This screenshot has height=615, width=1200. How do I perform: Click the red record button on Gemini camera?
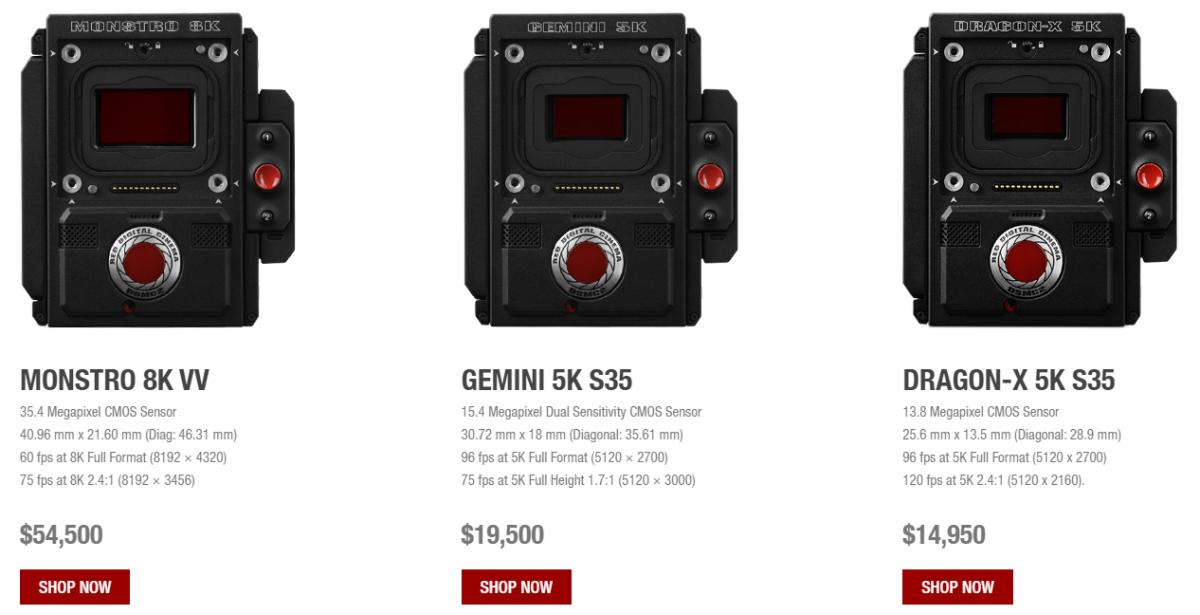(709, 176)
